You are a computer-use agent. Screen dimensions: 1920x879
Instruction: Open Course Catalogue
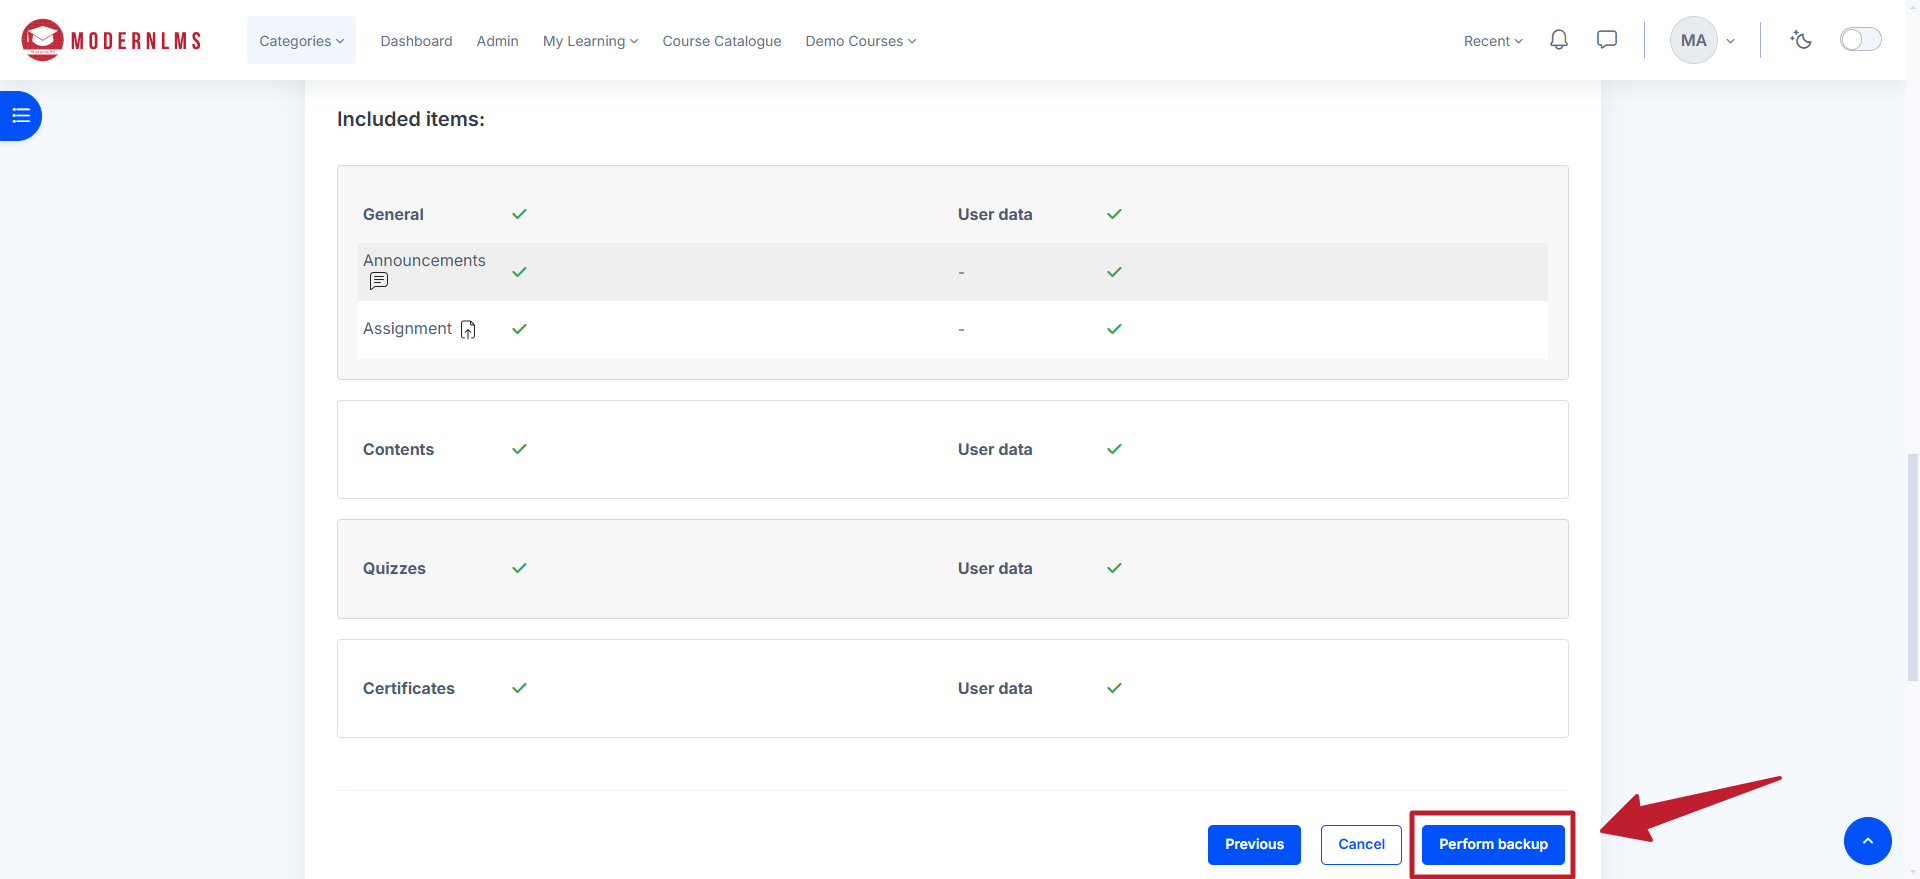[x=722, y=41]
